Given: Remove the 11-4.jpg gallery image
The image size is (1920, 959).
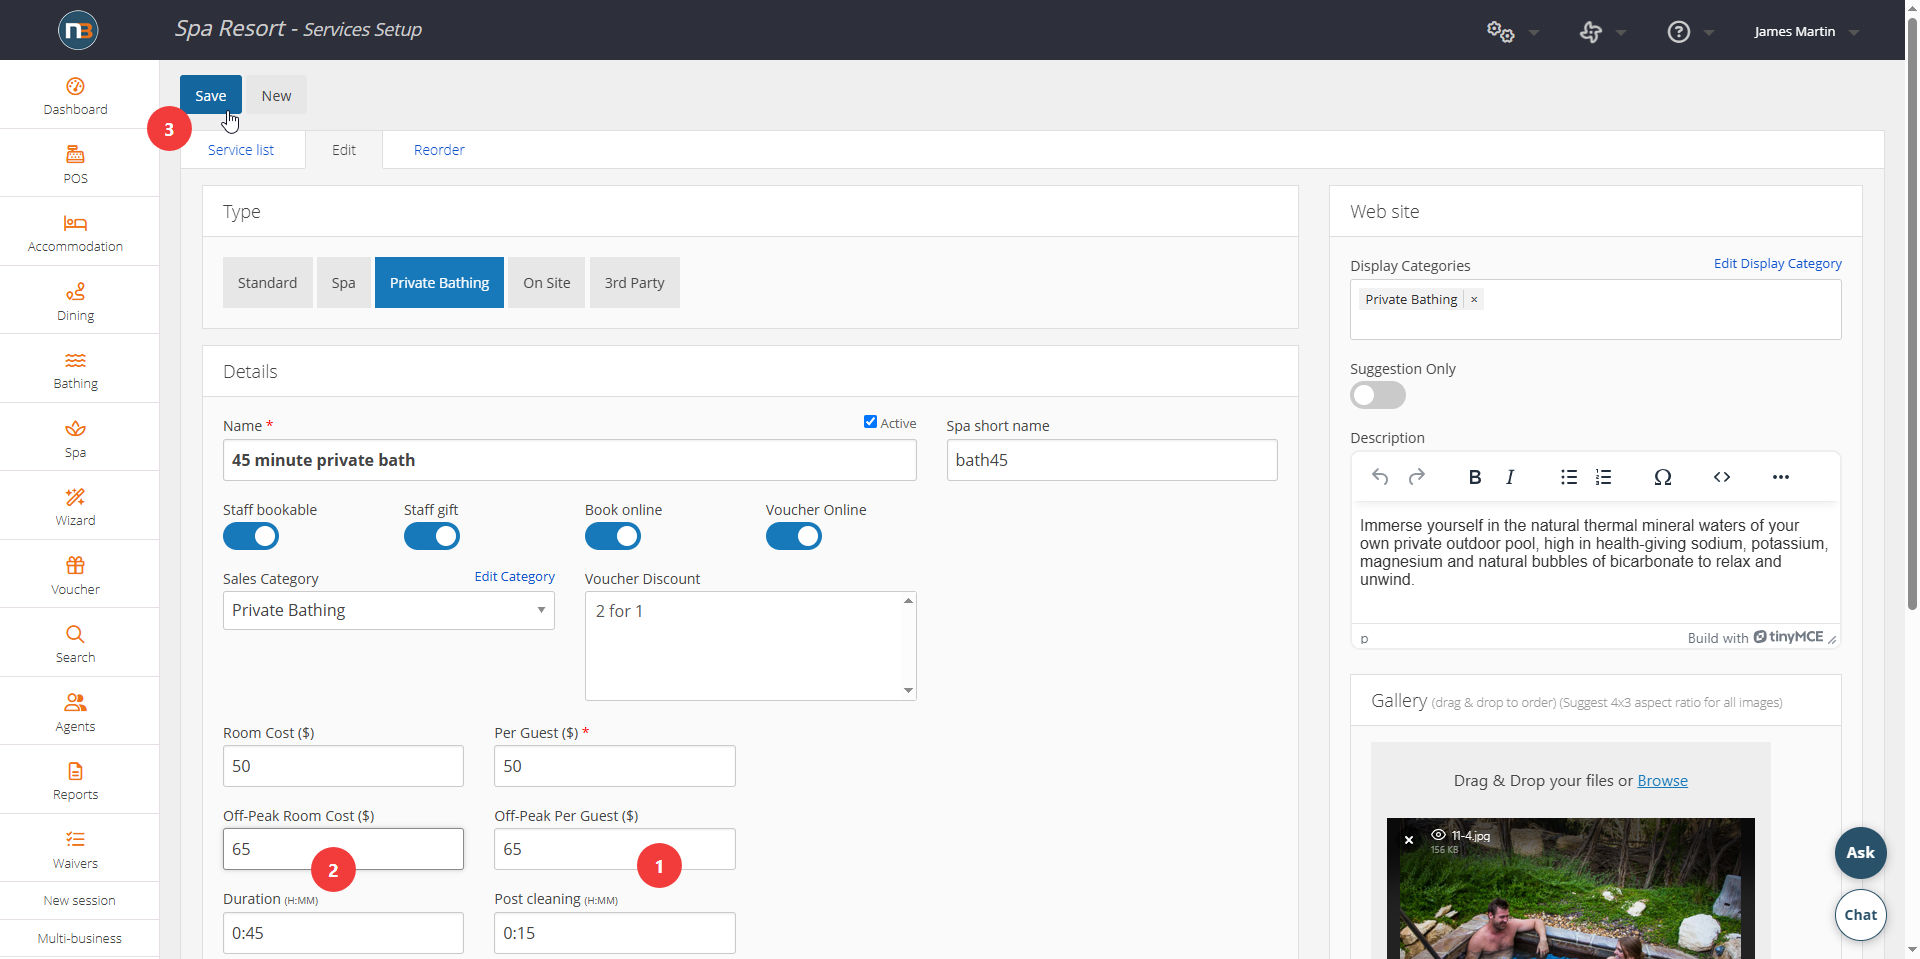Looking at the screenshot, I should (1409, 840).
